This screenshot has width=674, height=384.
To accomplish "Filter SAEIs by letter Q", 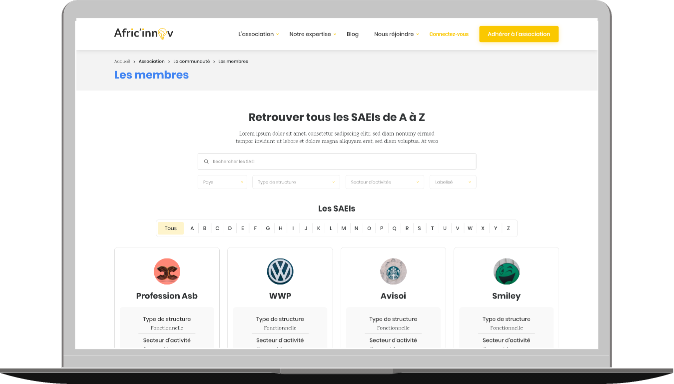I will point(394,228).
